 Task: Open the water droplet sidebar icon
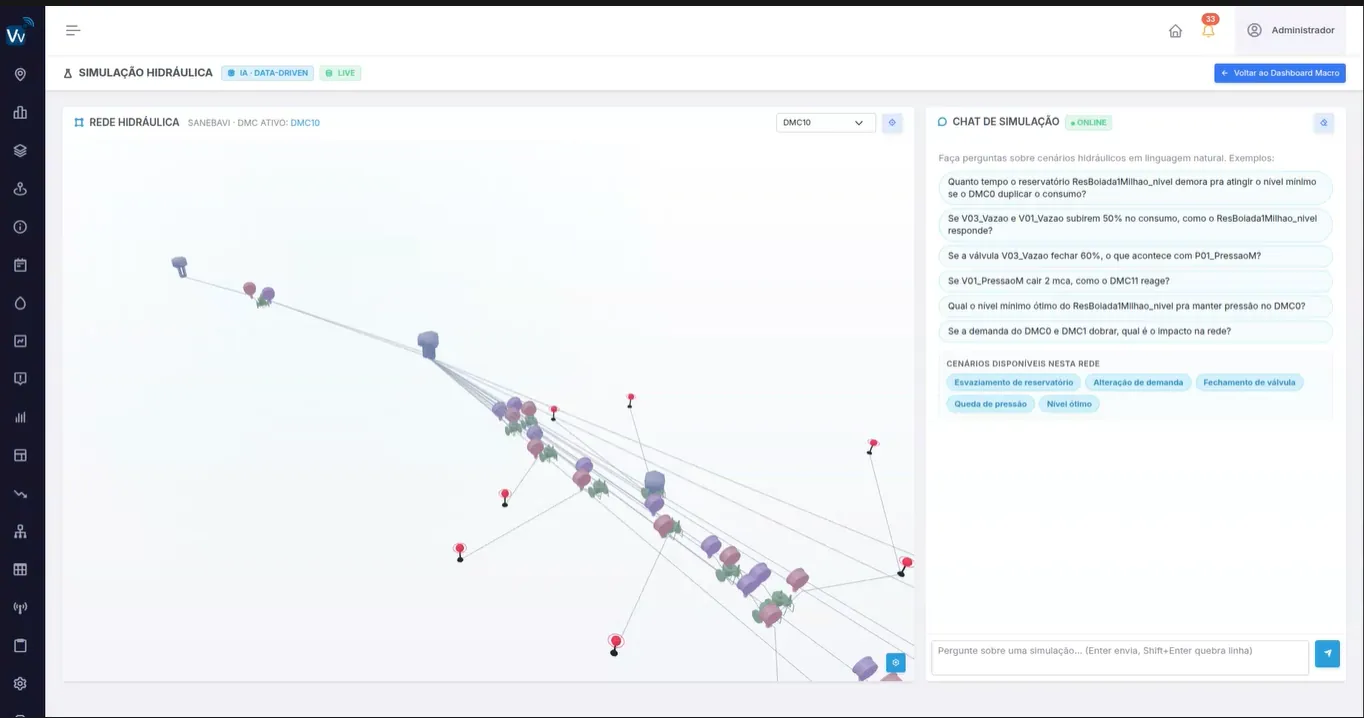(20, 303)
